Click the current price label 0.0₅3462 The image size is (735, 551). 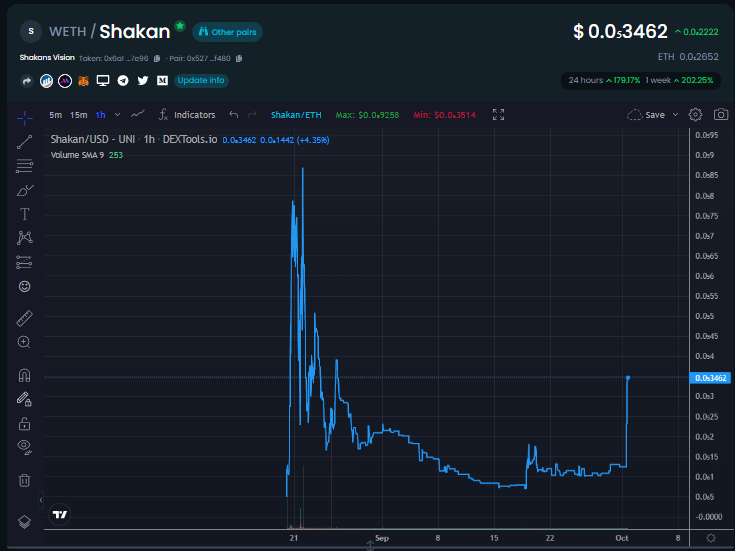[711, 378]
